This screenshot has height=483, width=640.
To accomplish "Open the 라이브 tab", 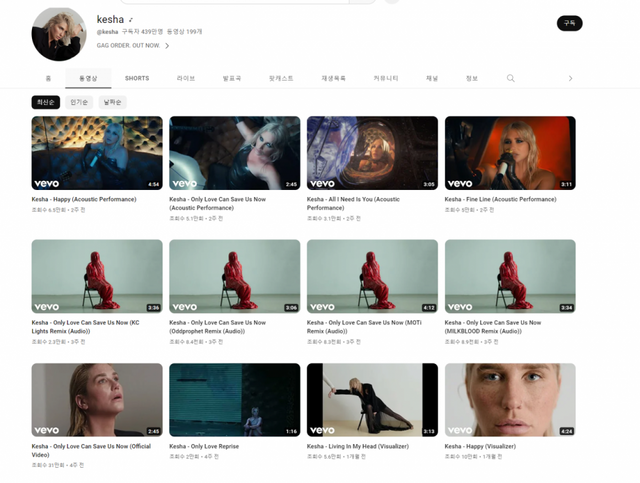I will click(x=186, y=78).
